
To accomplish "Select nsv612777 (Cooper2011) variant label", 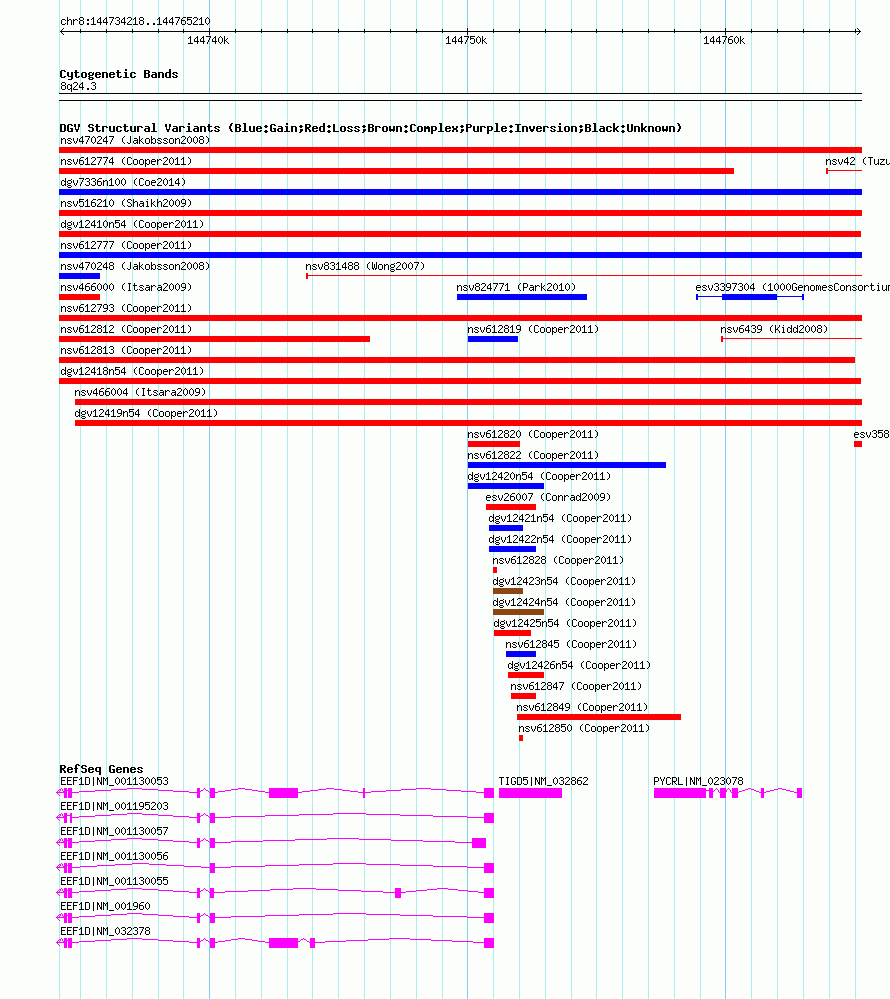I will click(126, 245).
